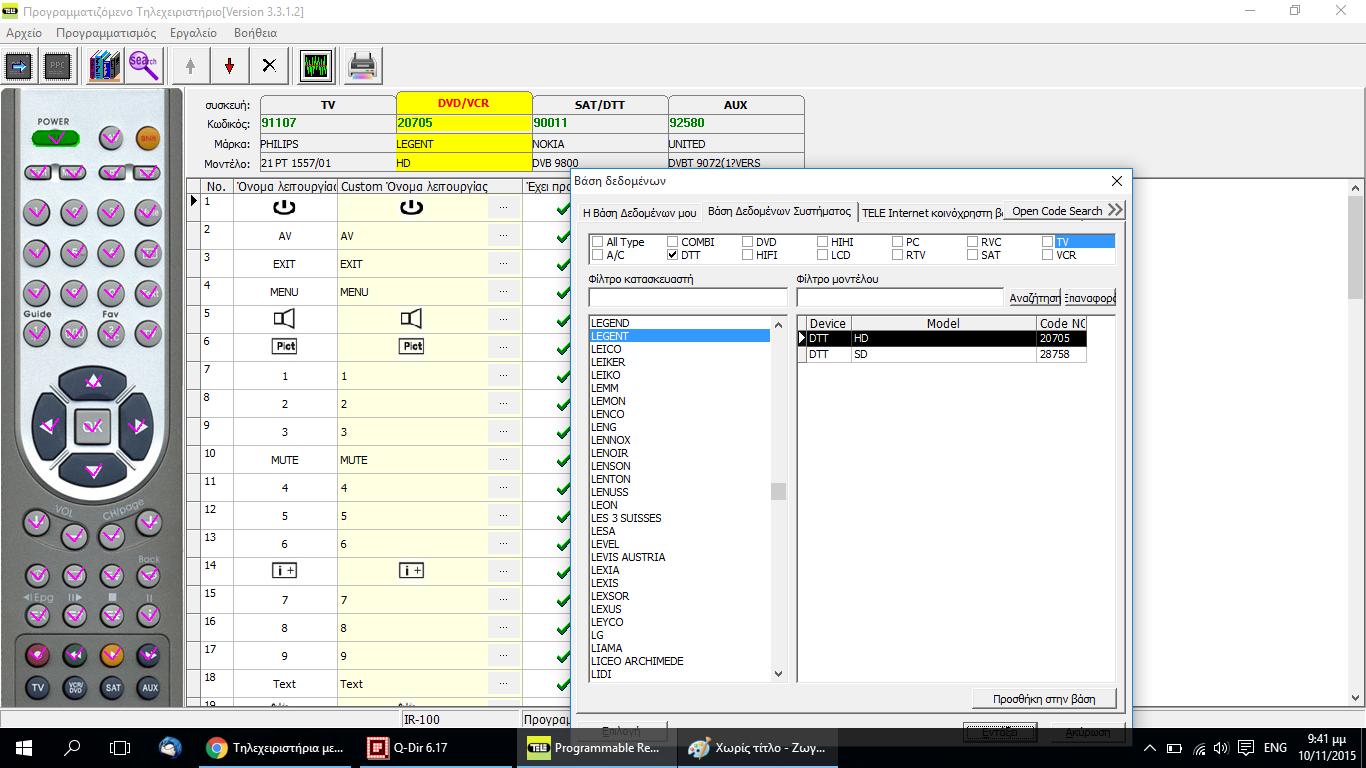Open Windows Start menu

click(x=24, y=748)
